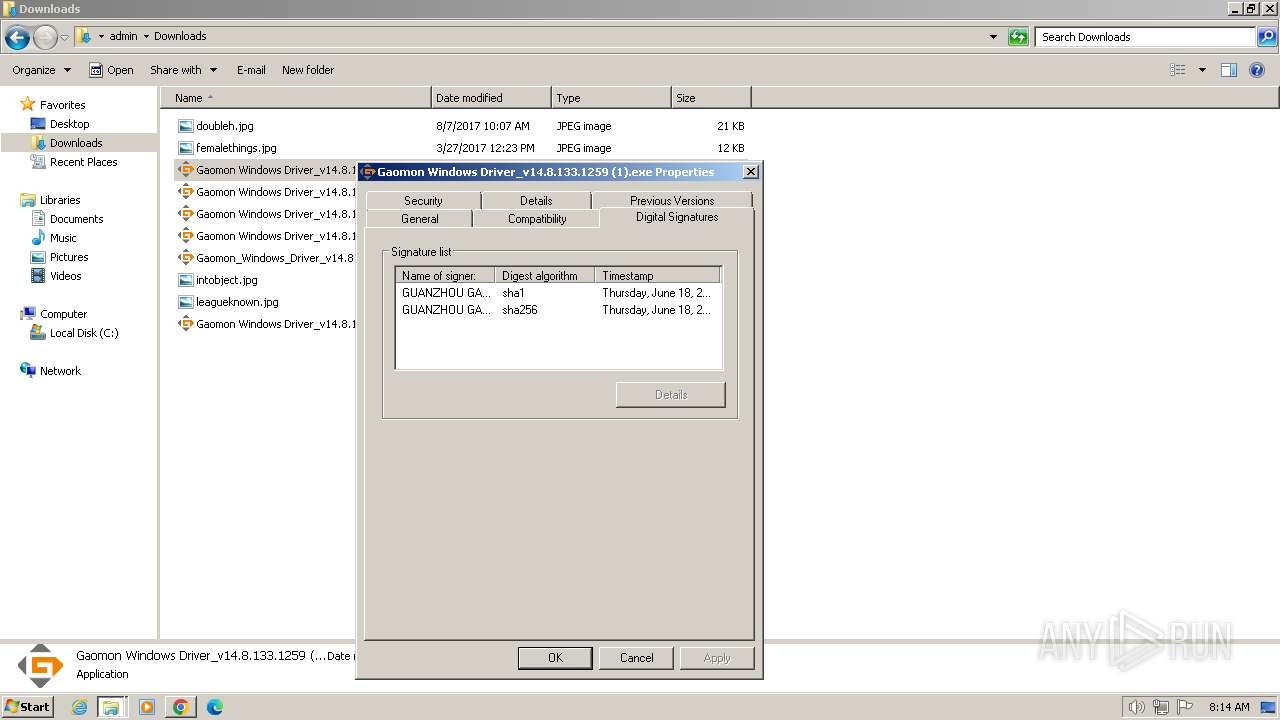Close the Properties dialog
1280x720 pixels.
click(x=751, y=172)
